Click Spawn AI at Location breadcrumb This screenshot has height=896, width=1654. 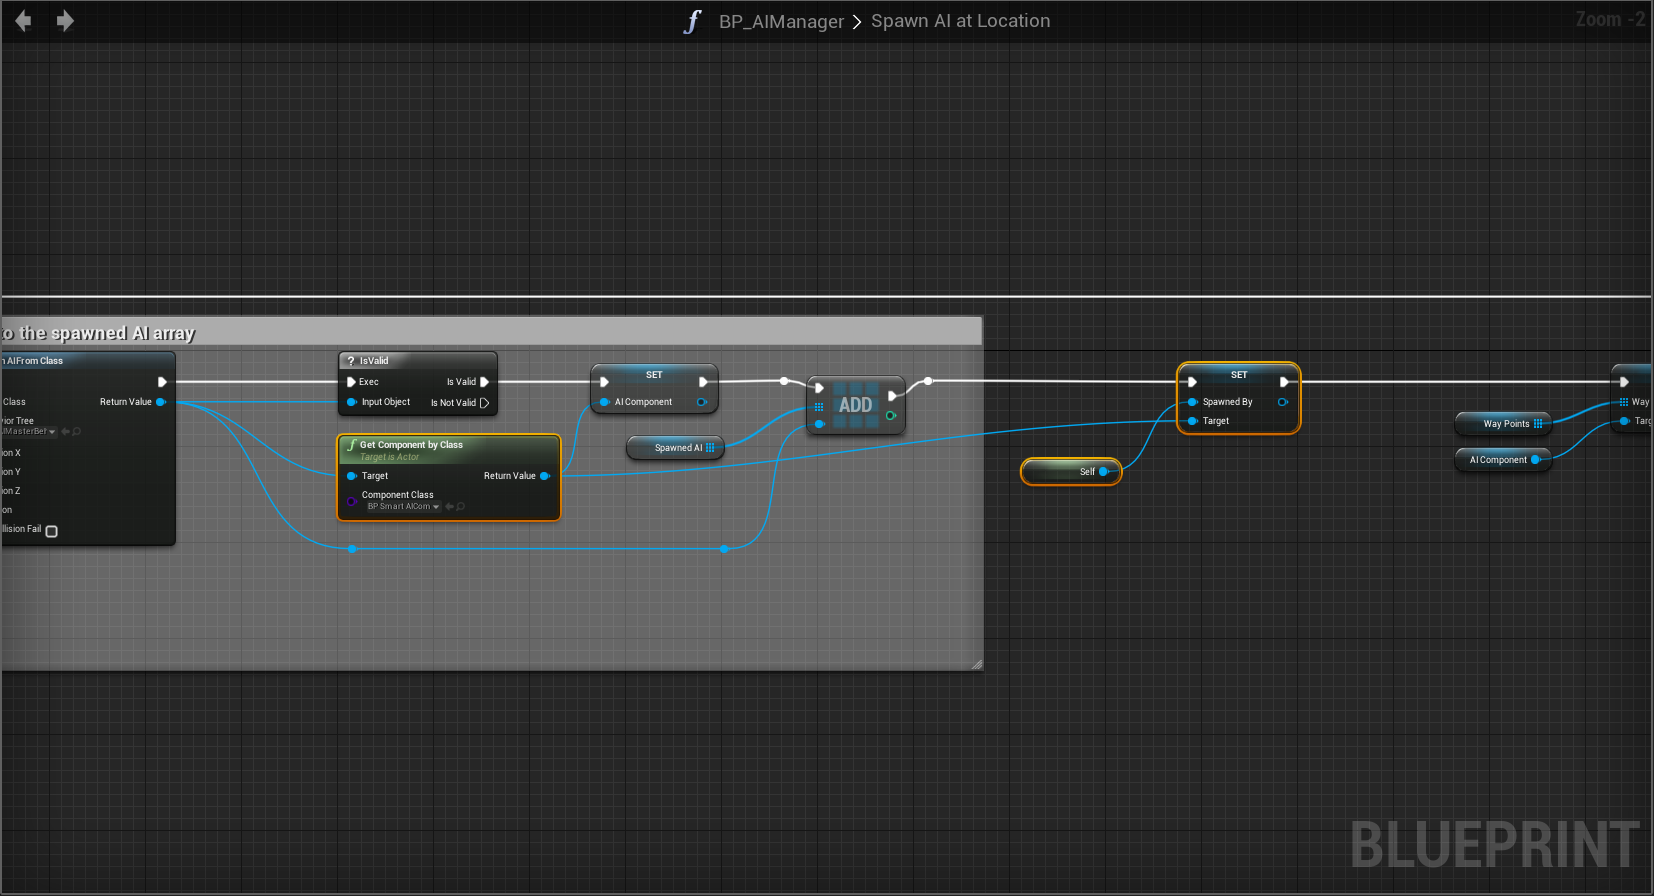960,21
